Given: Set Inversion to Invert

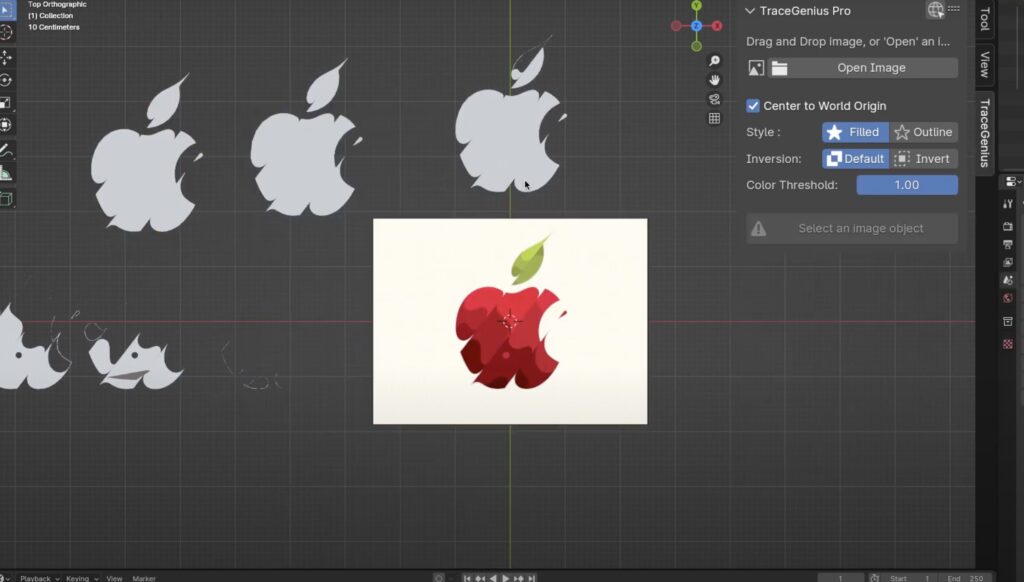Looking at the screenshot, I should (x=924, y=159).
